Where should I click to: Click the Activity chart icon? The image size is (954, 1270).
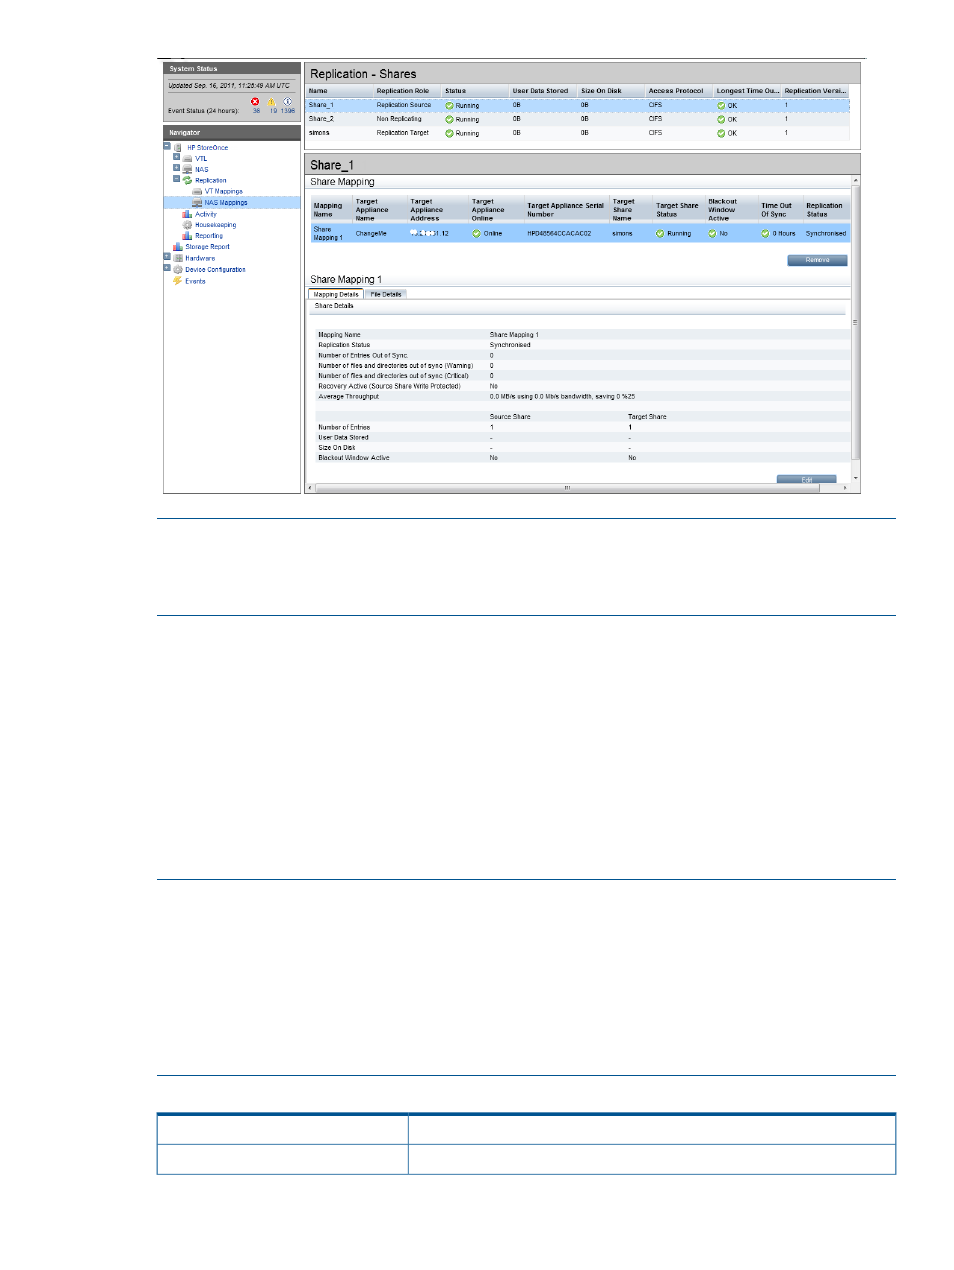[x=187, y=214]
